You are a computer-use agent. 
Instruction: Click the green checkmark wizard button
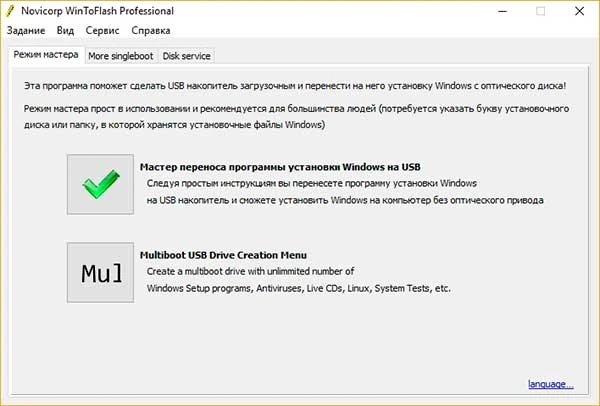tap(100, 184)
